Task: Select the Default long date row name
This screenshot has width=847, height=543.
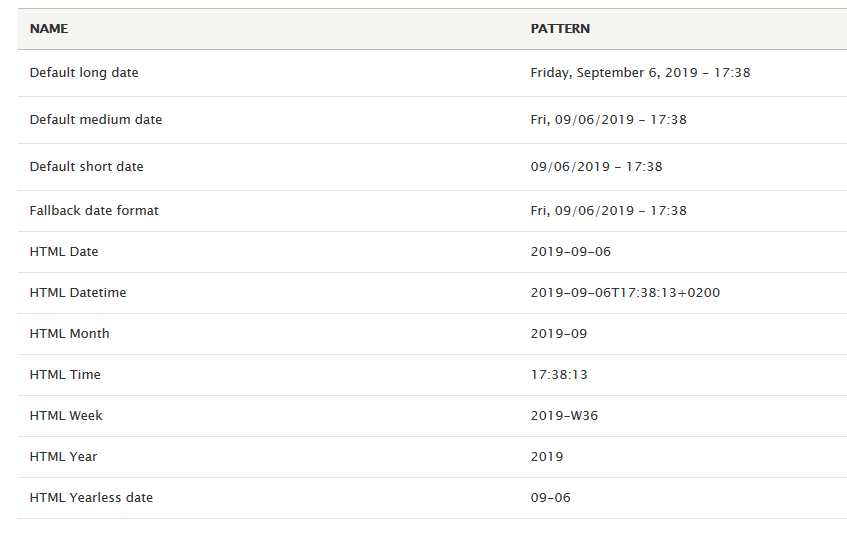Action: [84, 73]
